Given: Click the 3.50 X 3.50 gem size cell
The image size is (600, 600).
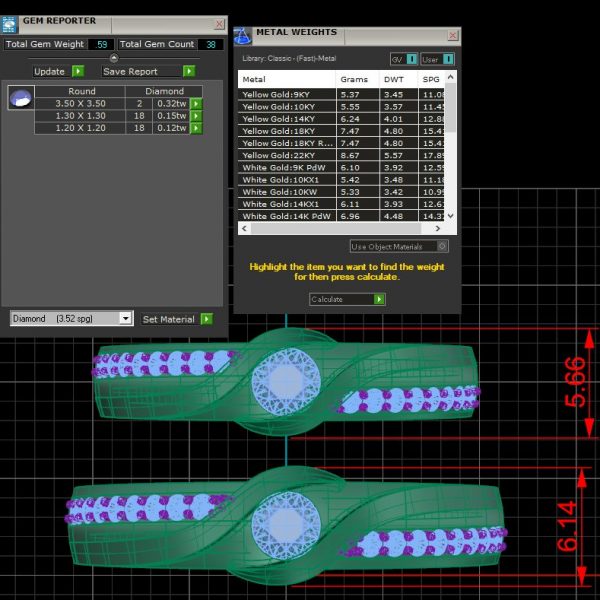Looking at the screenshot, I should click(x=80, y=103).
